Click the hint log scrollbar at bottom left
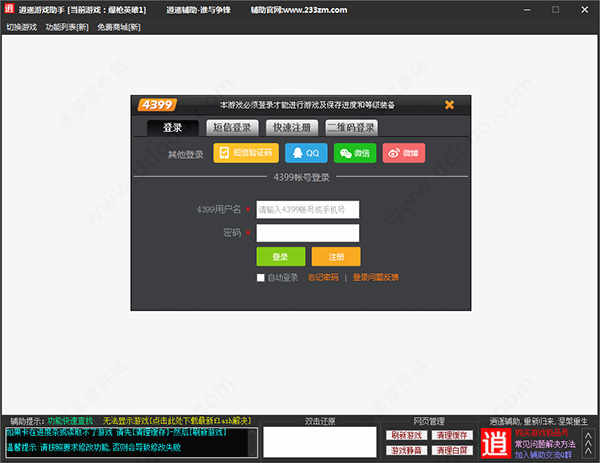This screenshot has width=600, height=463. tap(253, 442)
